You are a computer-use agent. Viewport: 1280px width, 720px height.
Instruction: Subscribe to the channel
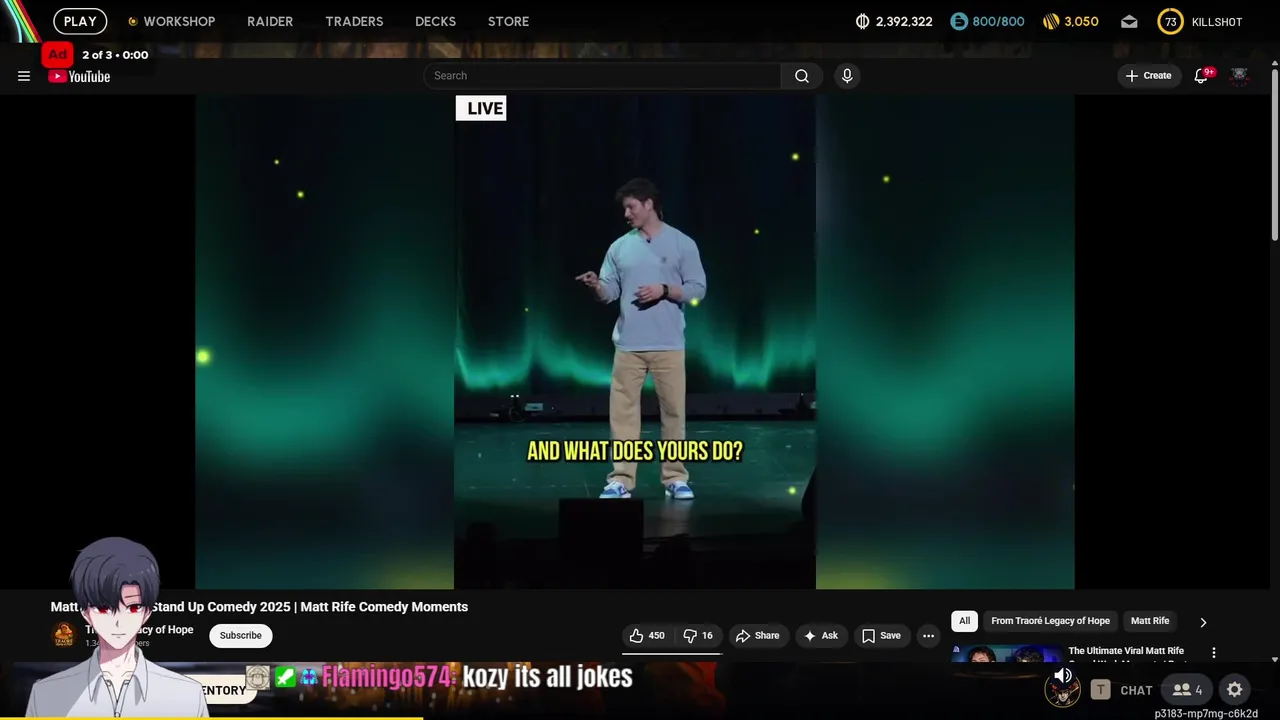click(241, 636)
